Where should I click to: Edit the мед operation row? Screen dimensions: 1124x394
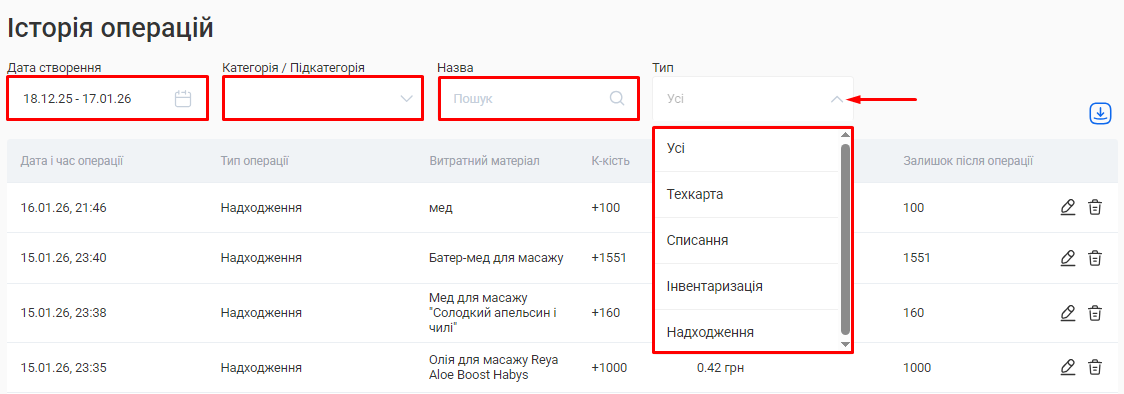[1067, 208]
